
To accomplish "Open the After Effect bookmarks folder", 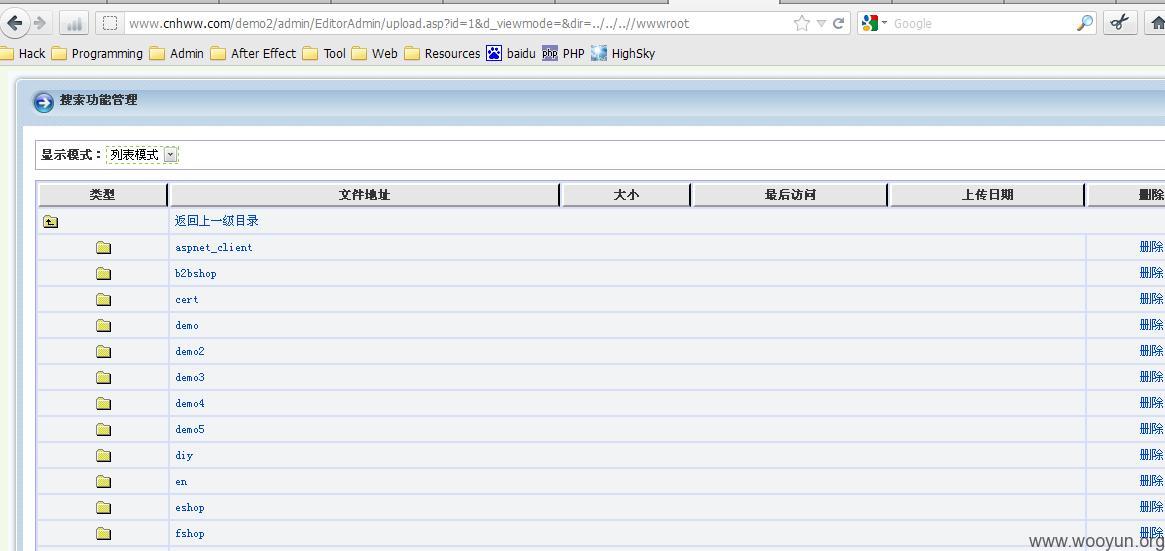I will [253, 53].
